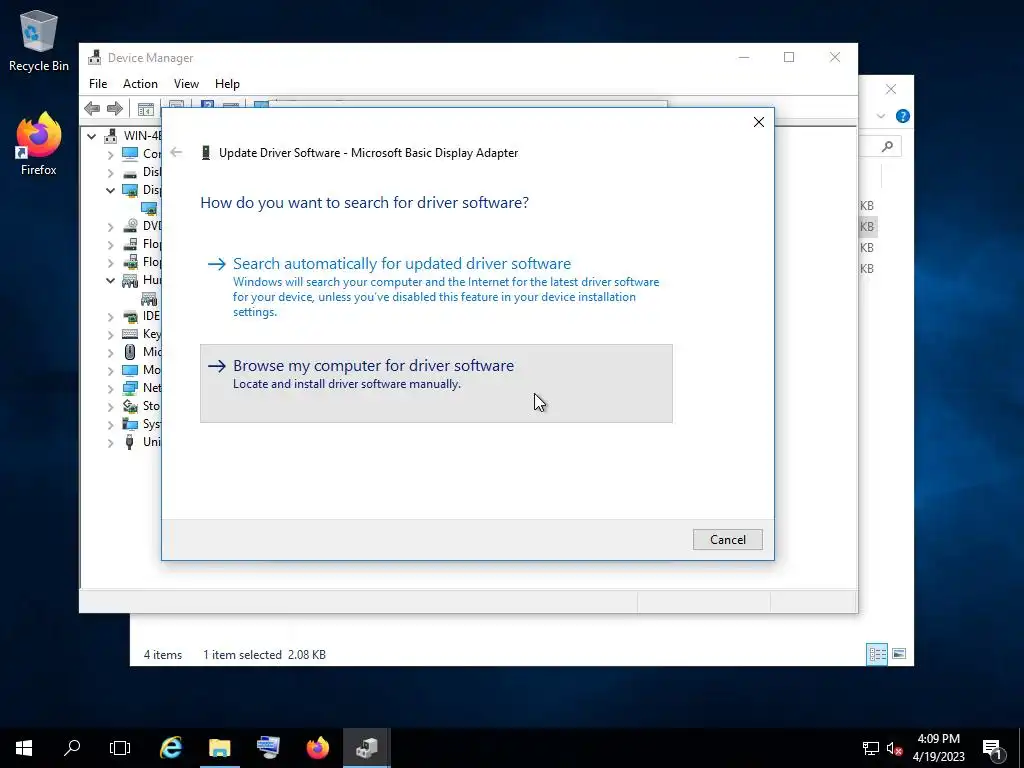Select the Firefox desktop shortcut
The image size is (1024, 768).
point(39,144)
